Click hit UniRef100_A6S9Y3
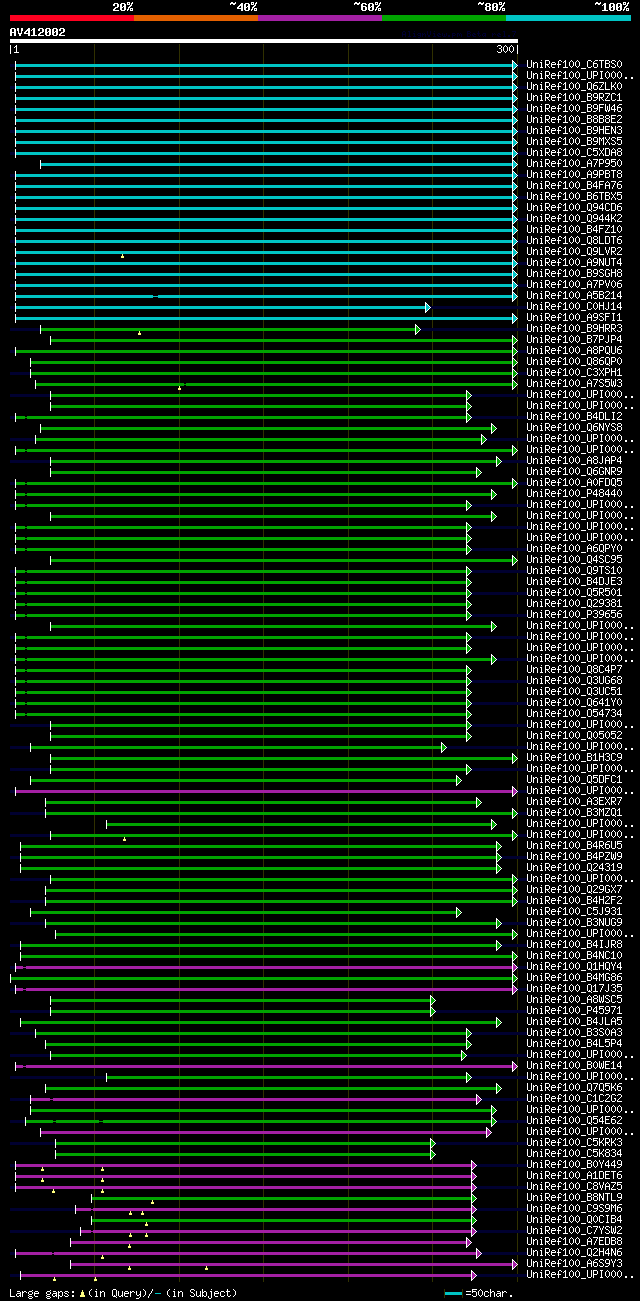 574,1264
